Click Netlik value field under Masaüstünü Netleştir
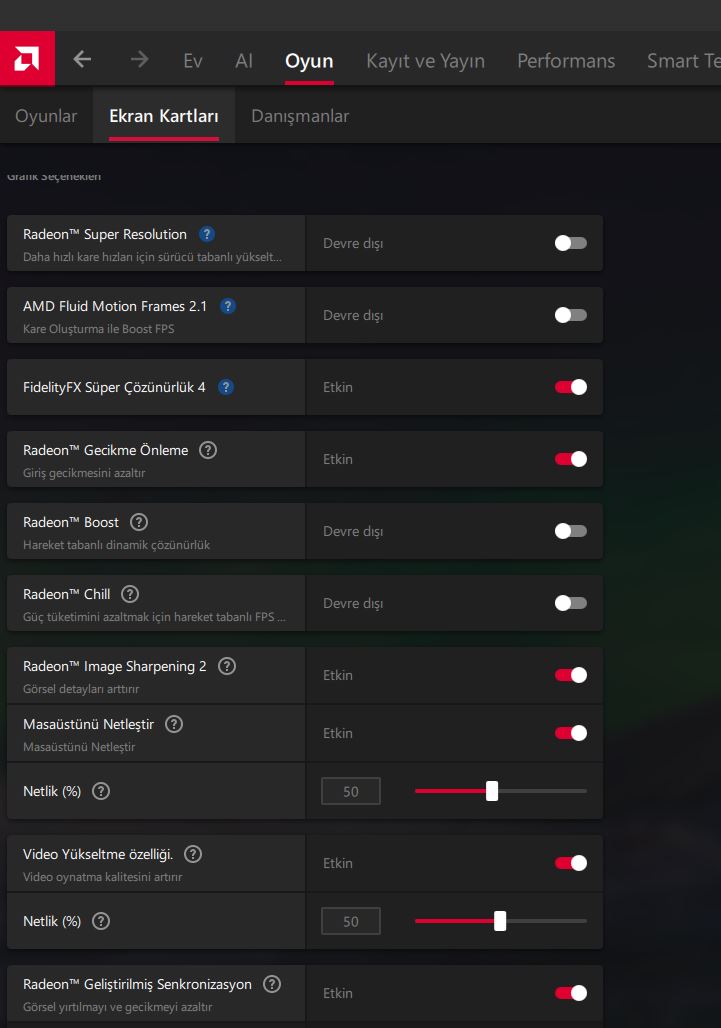This screenshot has width=721, height=1028. click(351, 791)
